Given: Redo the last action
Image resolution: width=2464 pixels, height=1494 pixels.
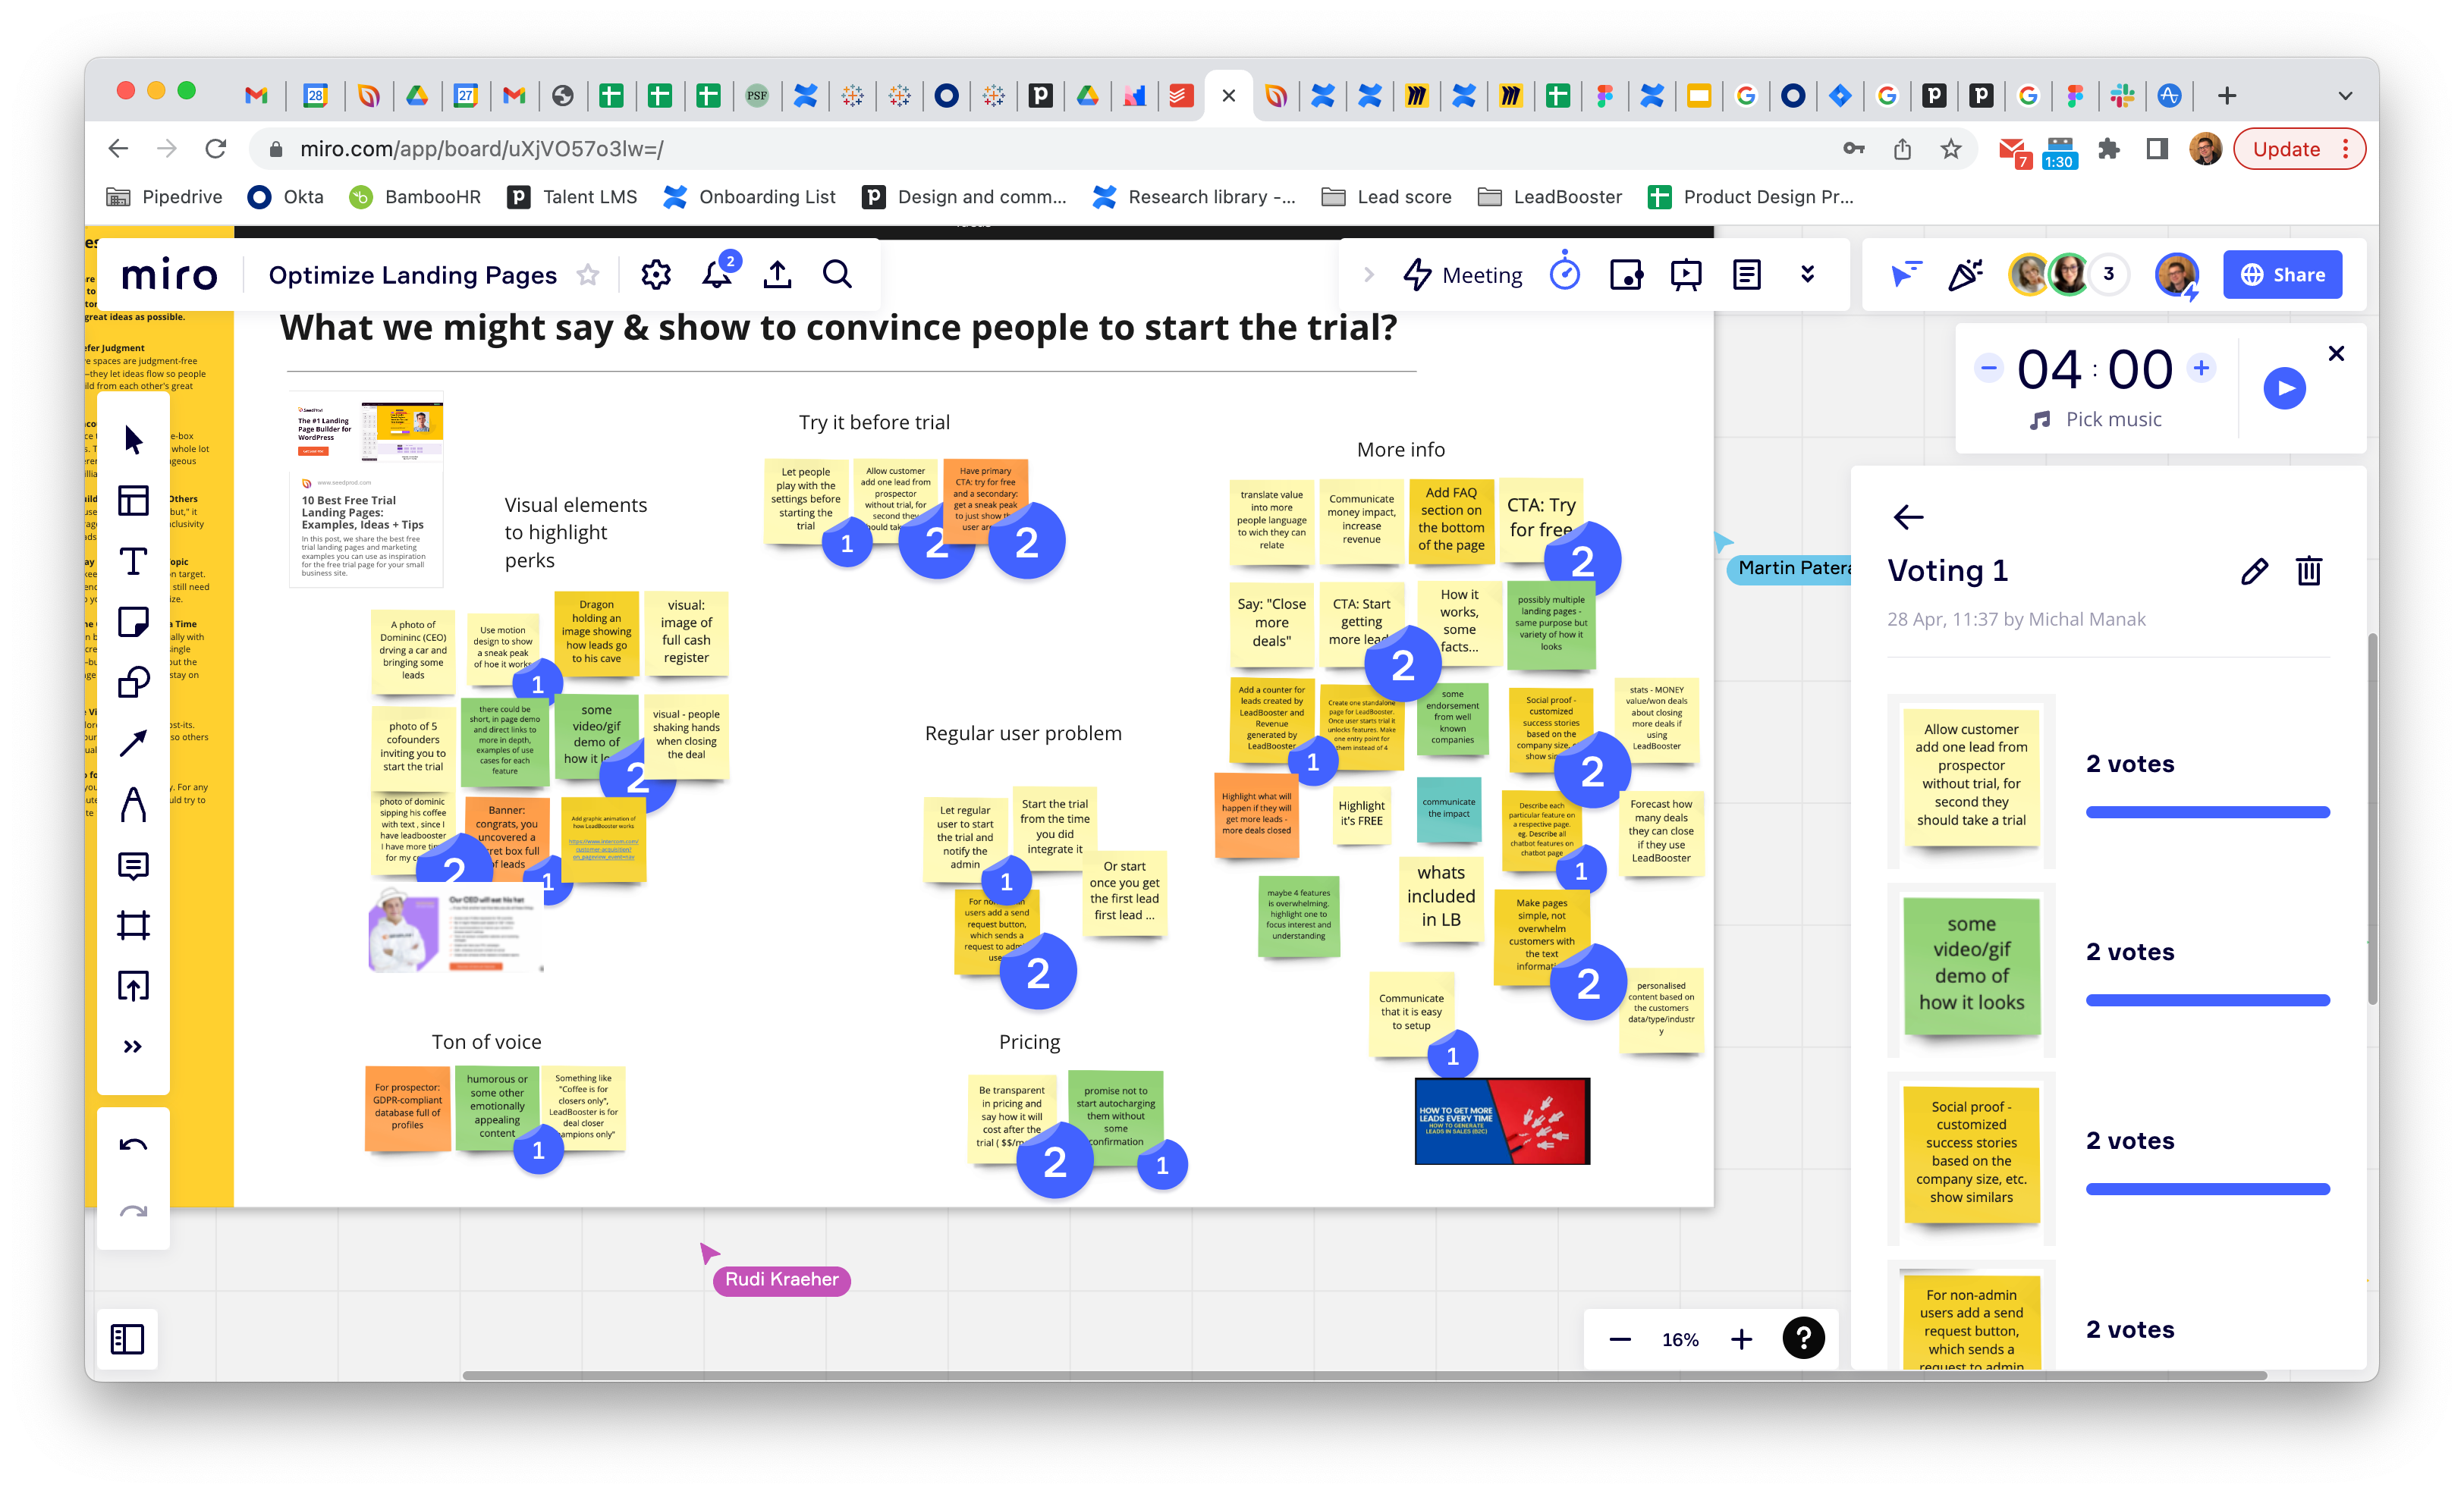Looking at the screenshot, I should tap(133, 1212).
